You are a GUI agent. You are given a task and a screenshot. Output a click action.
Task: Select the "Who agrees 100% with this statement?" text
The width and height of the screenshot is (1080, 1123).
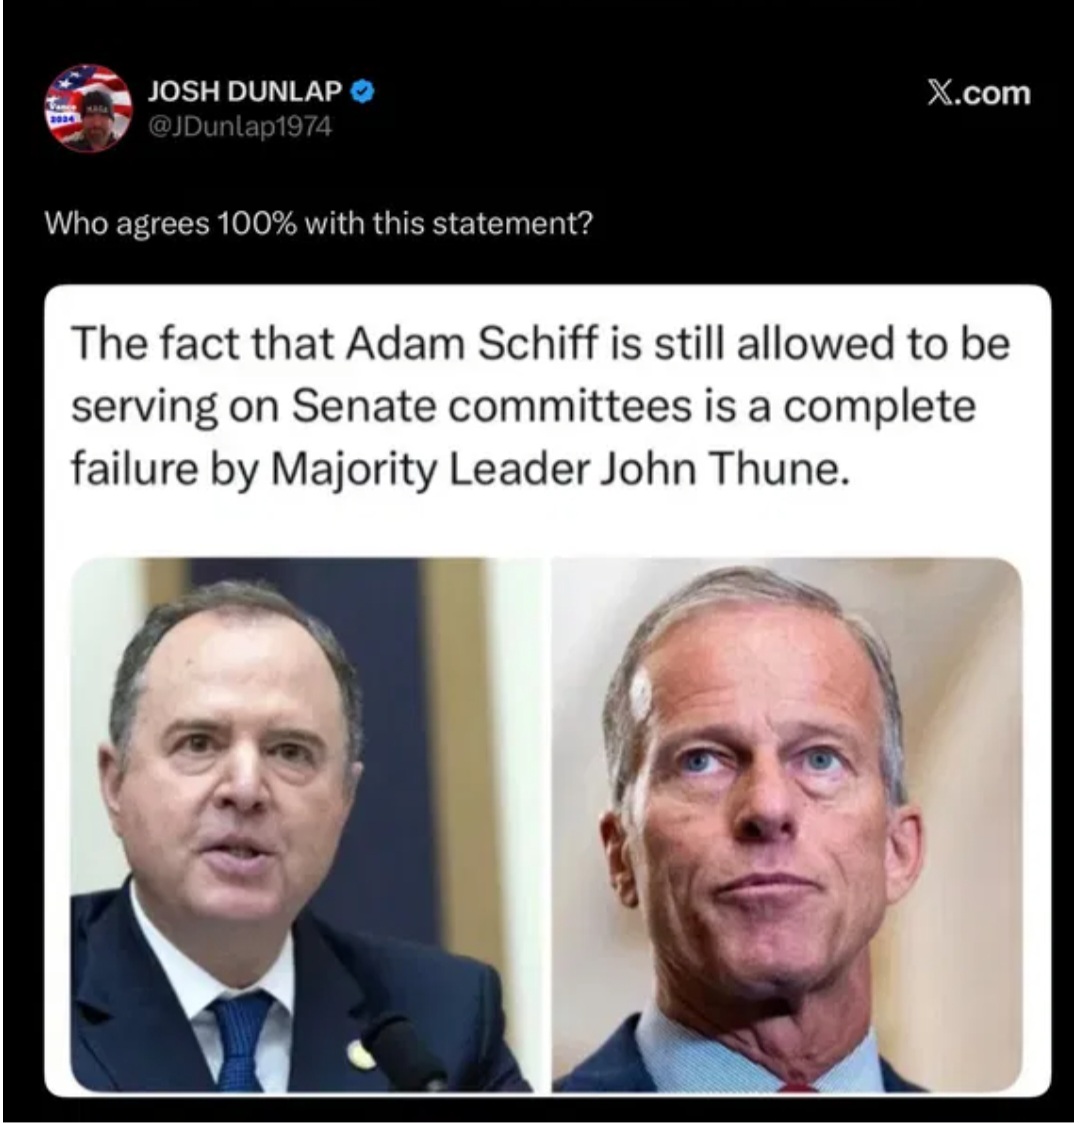[319, 223]
